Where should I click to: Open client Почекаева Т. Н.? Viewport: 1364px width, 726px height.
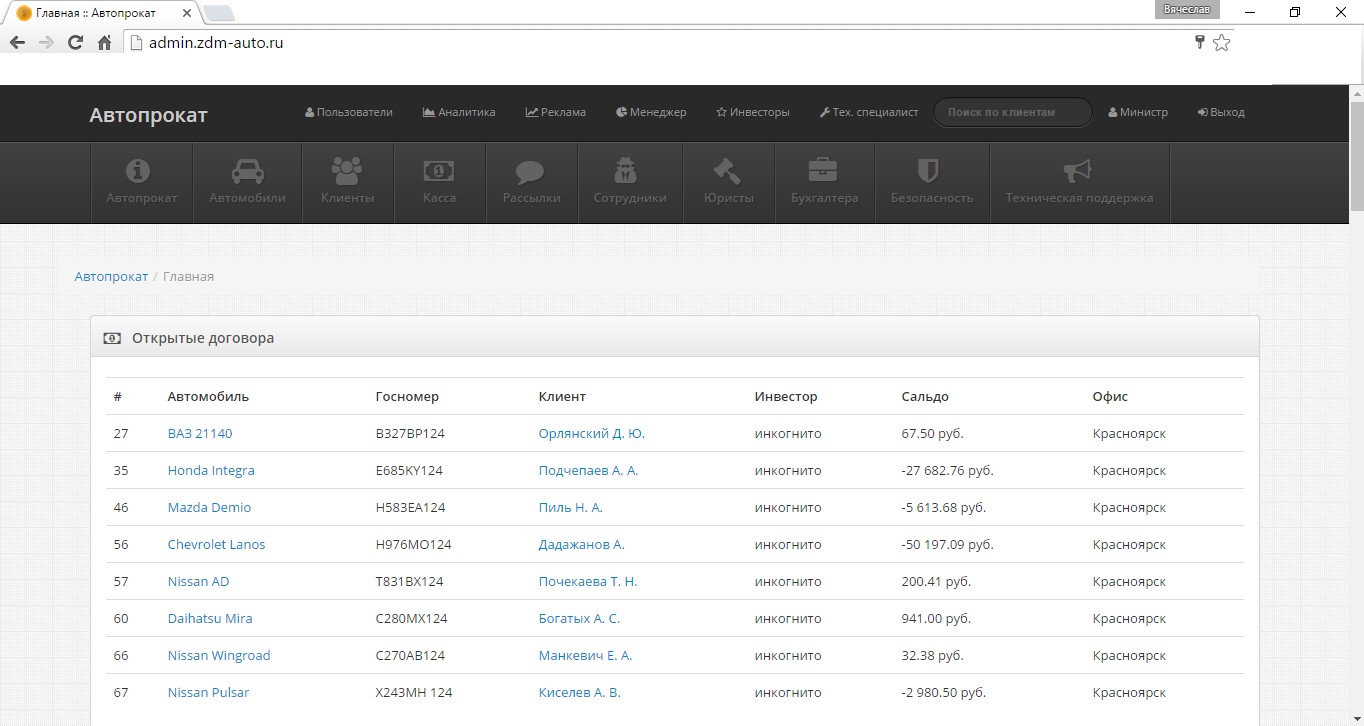(x=587, y=581)
